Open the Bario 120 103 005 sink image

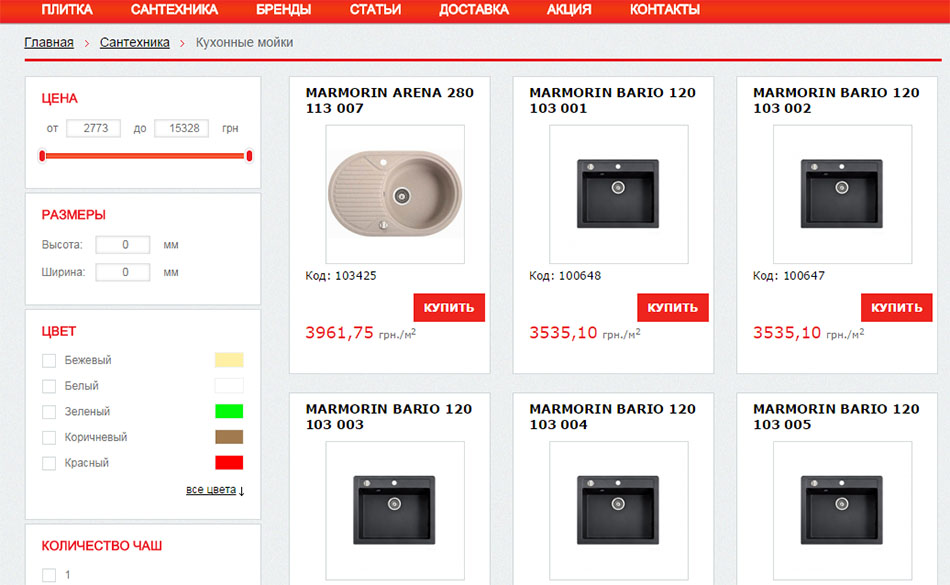coord(842,511)
